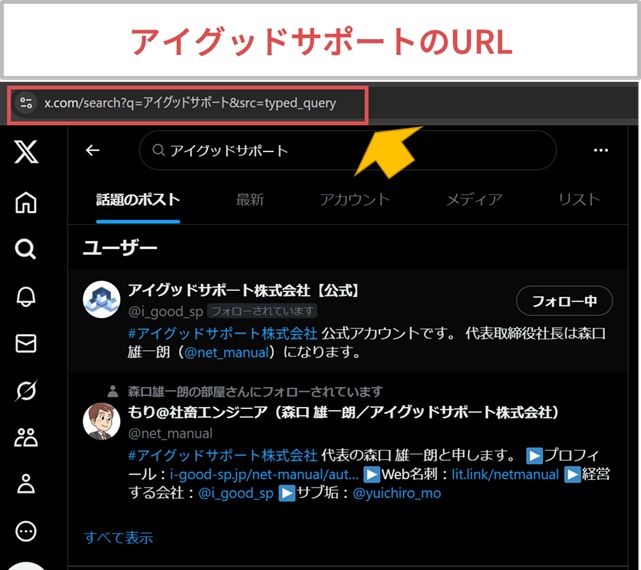Open Messages envelope icon
Viewport: 641px width, 570px height.
tap(26, 343)
